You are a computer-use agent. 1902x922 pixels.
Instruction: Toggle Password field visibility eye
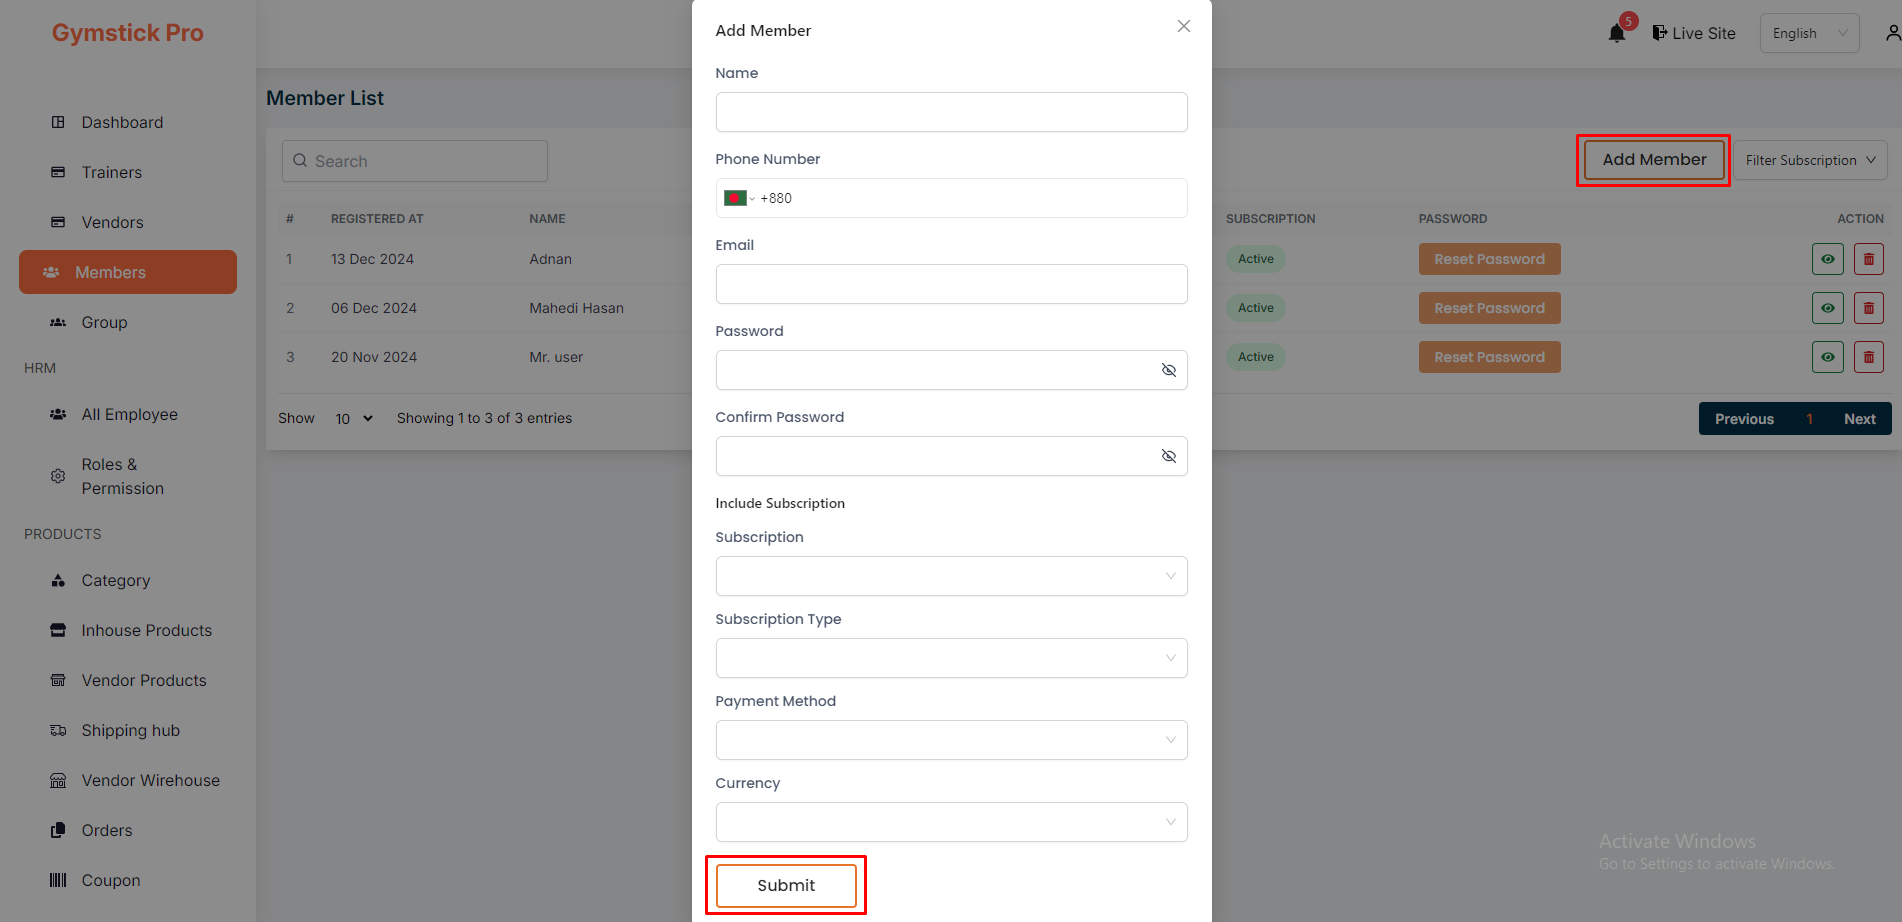pos(1168,370)
